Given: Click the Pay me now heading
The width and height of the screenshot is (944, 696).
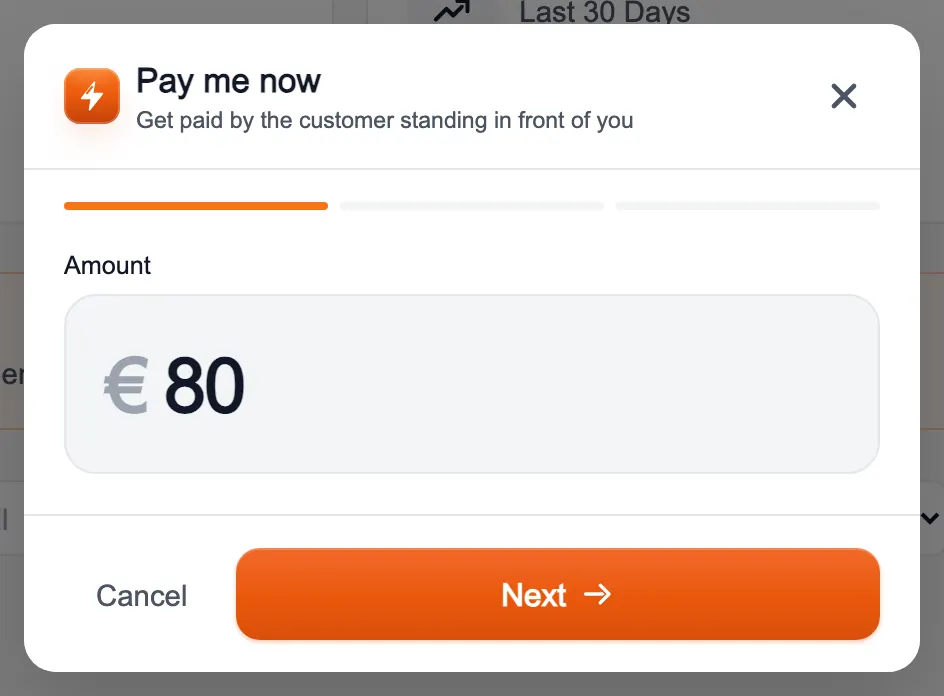Looking at the screenshot, I should pos(229,81).
